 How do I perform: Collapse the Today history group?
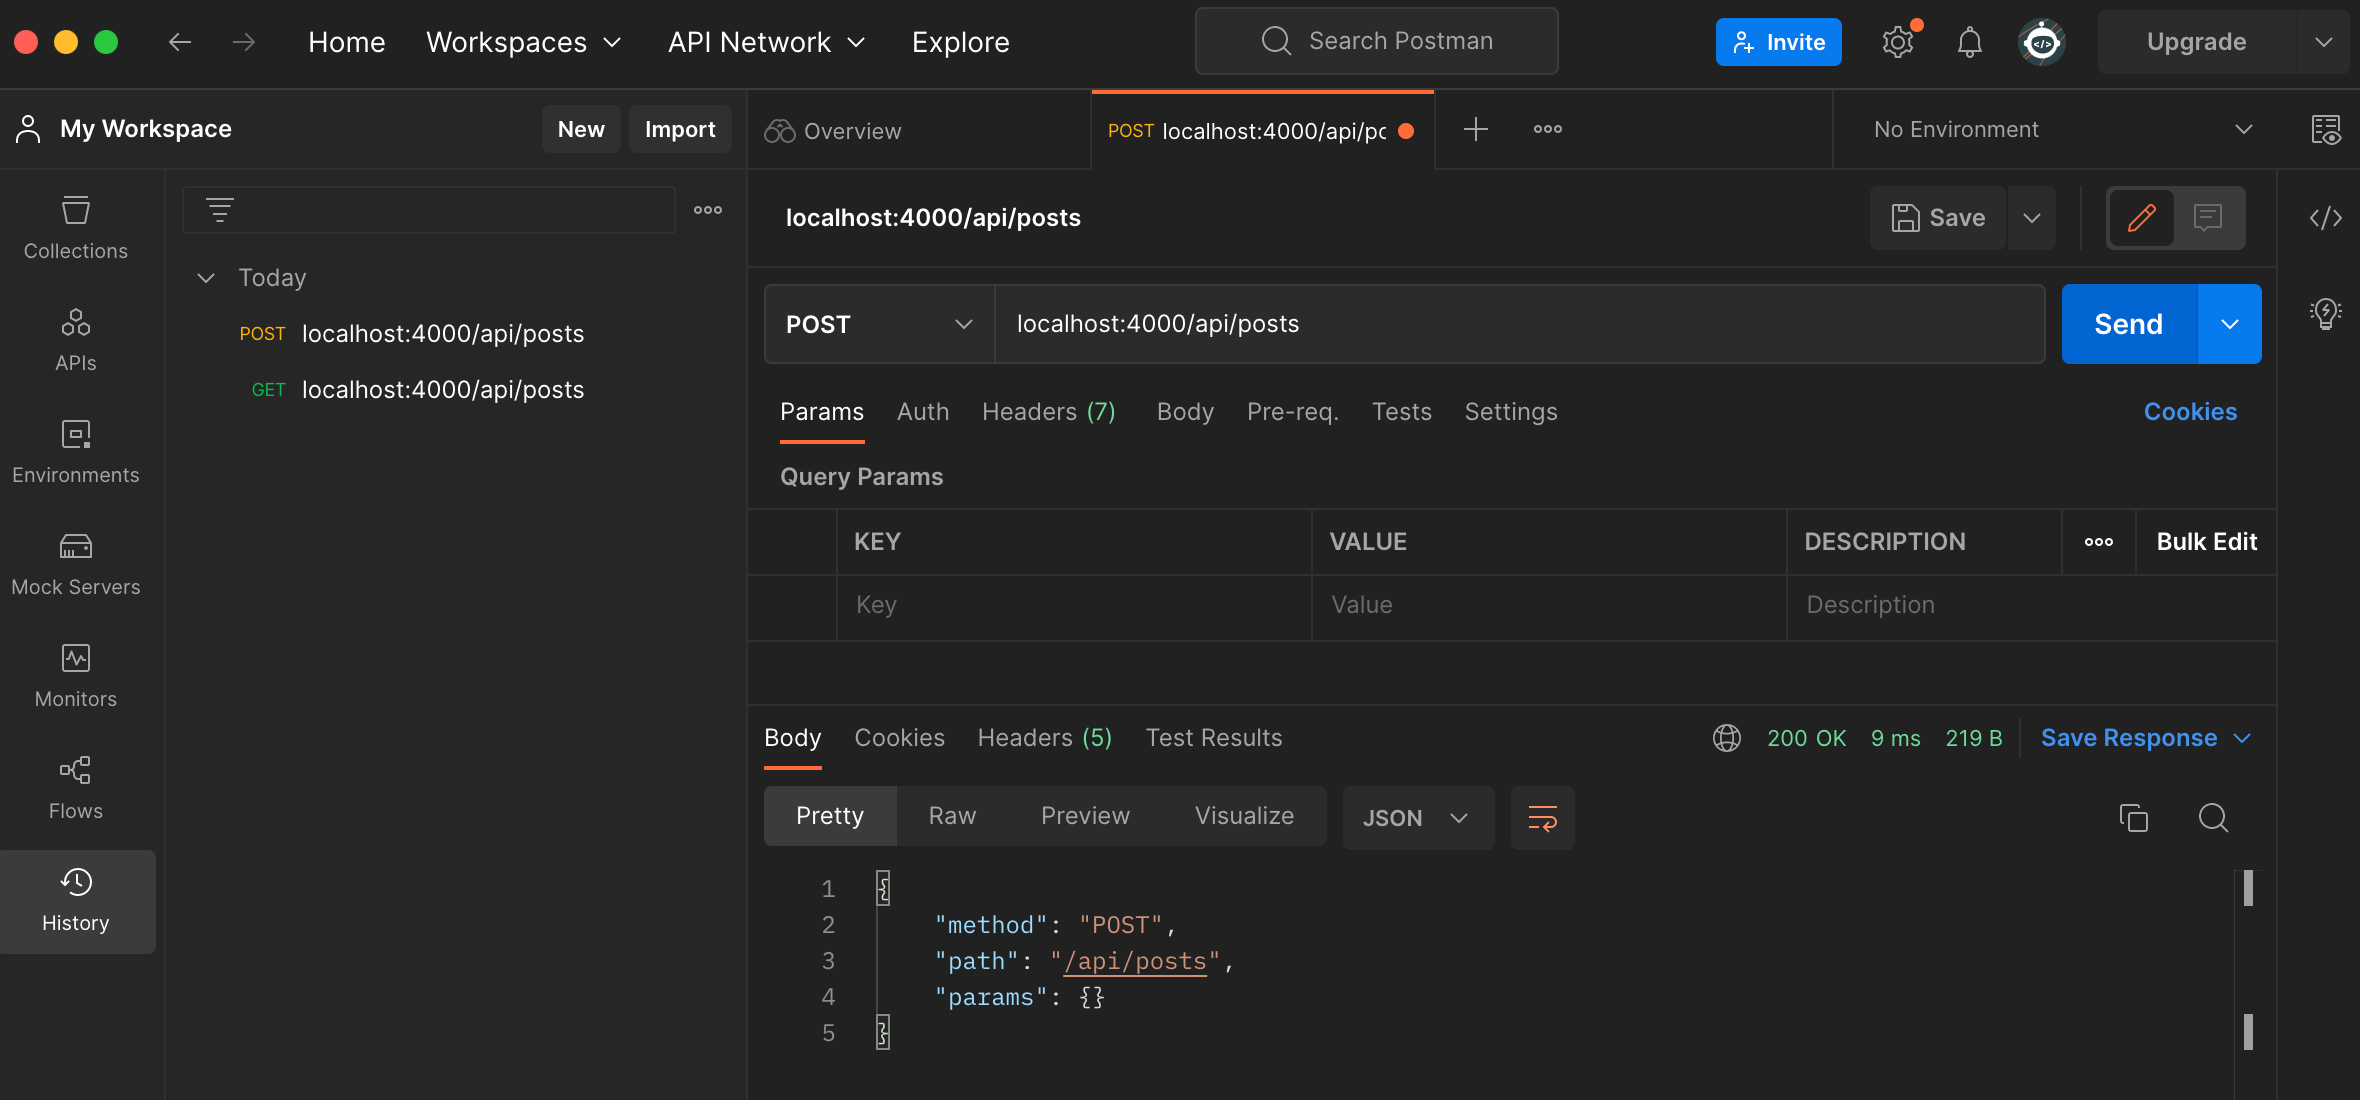pos(206,278)
